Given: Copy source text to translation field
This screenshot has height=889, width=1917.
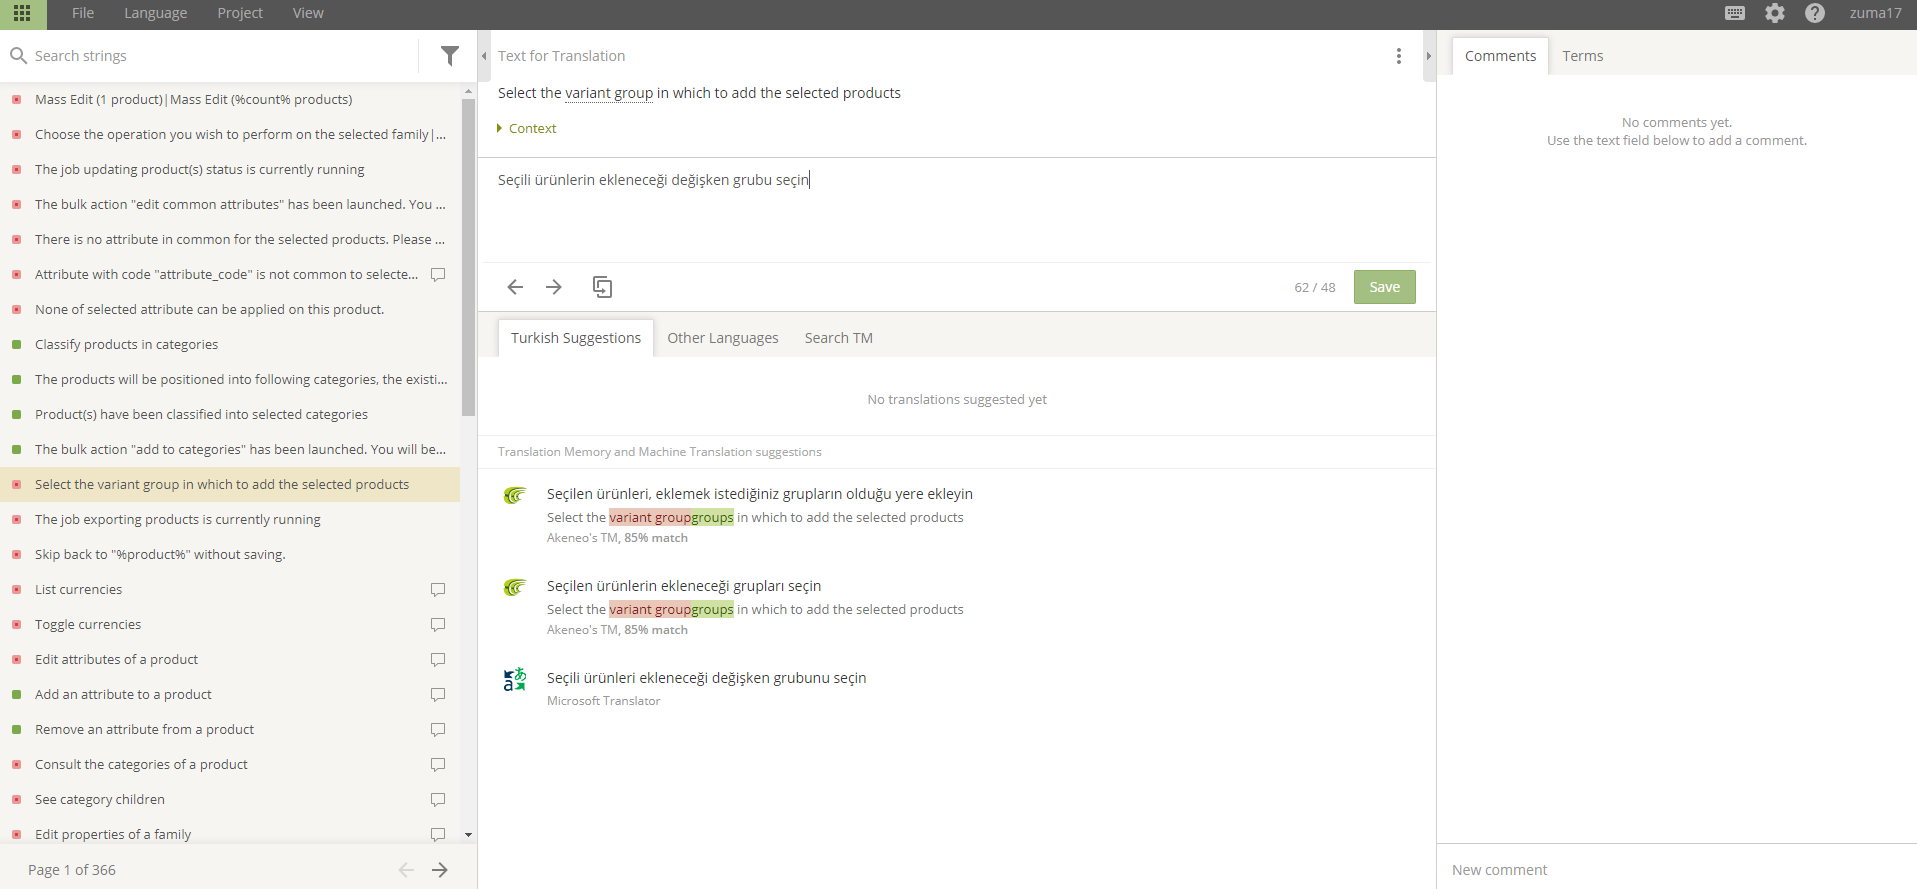Looking at the screenshot, I should pos(602,287).
